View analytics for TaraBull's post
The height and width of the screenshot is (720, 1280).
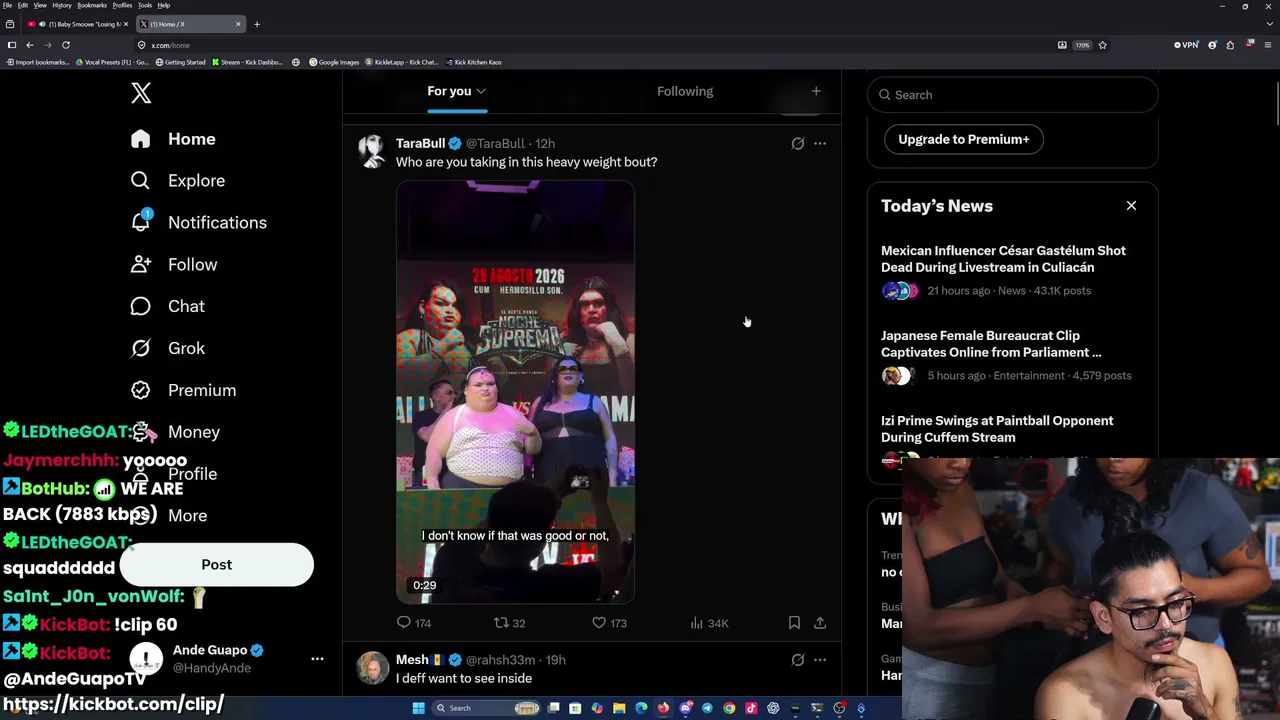pyautogui.click(x=697, y=623)
